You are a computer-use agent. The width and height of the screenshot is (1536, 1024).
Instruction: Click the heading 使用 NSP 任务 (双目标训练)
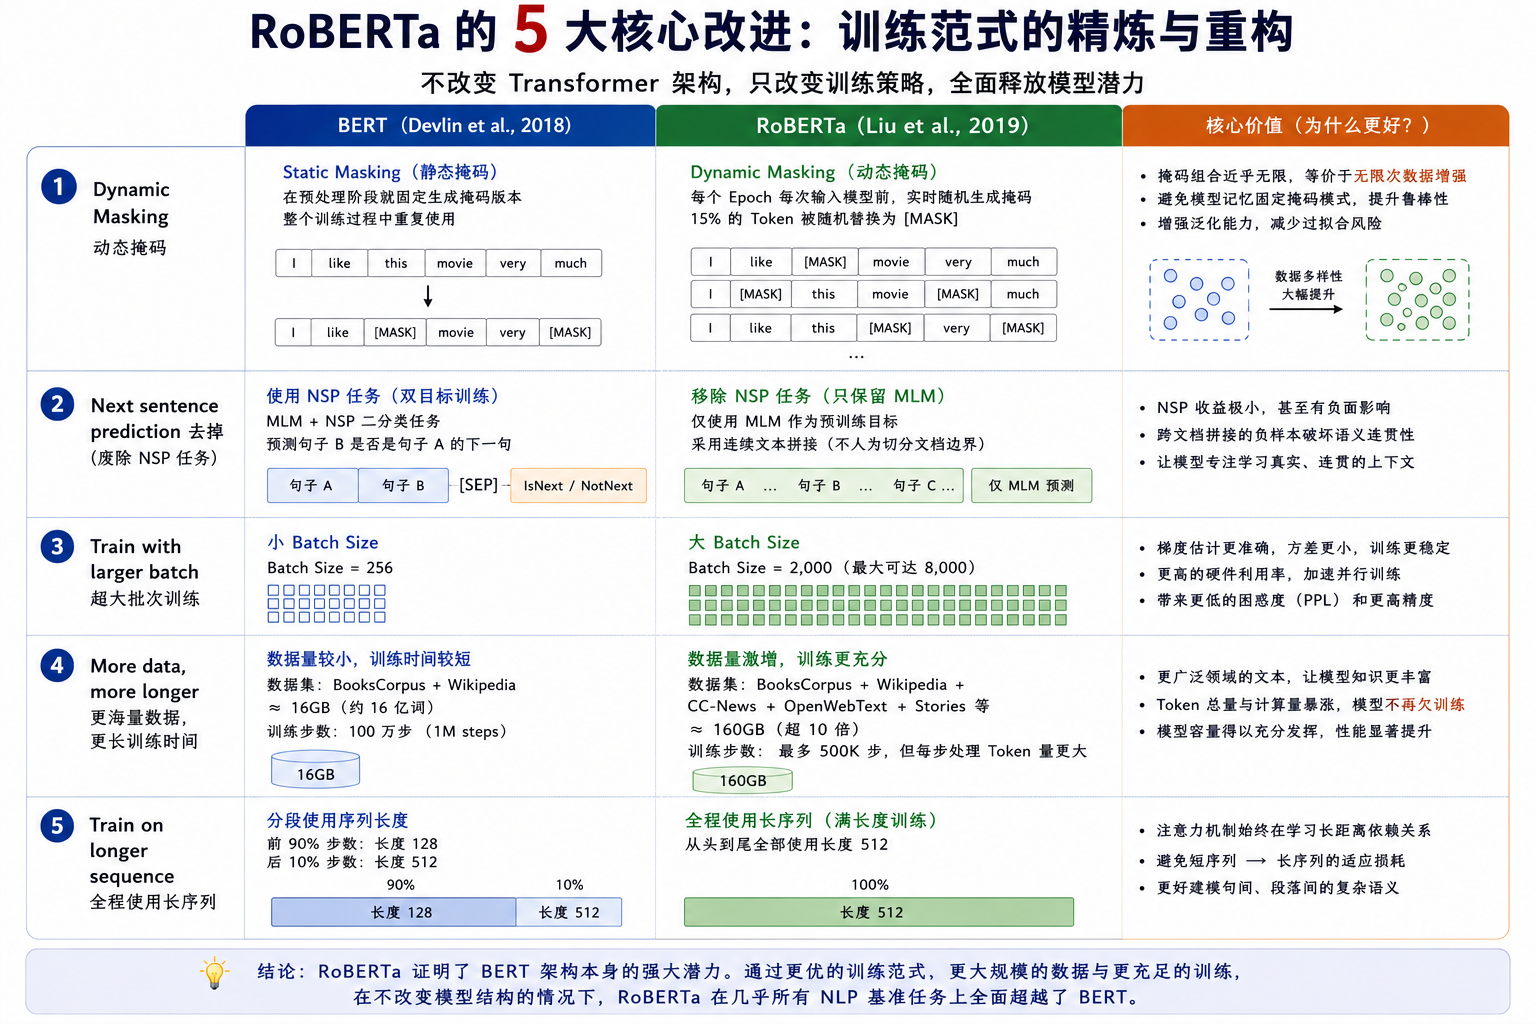click(x=385, y=396)
